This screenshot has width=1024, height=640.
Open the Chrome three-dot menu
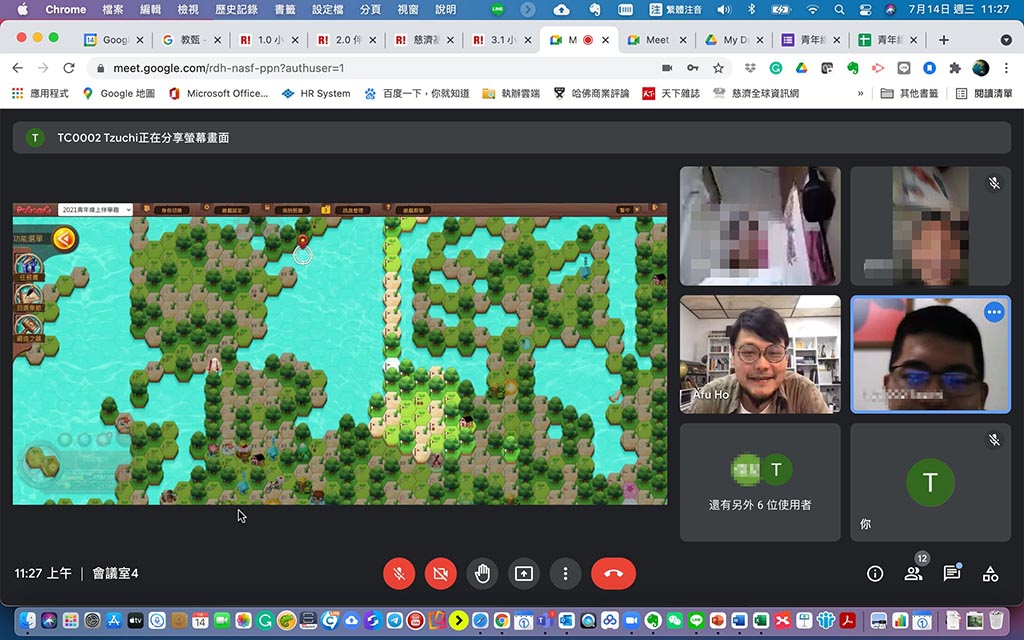[x=1006, y=68]
